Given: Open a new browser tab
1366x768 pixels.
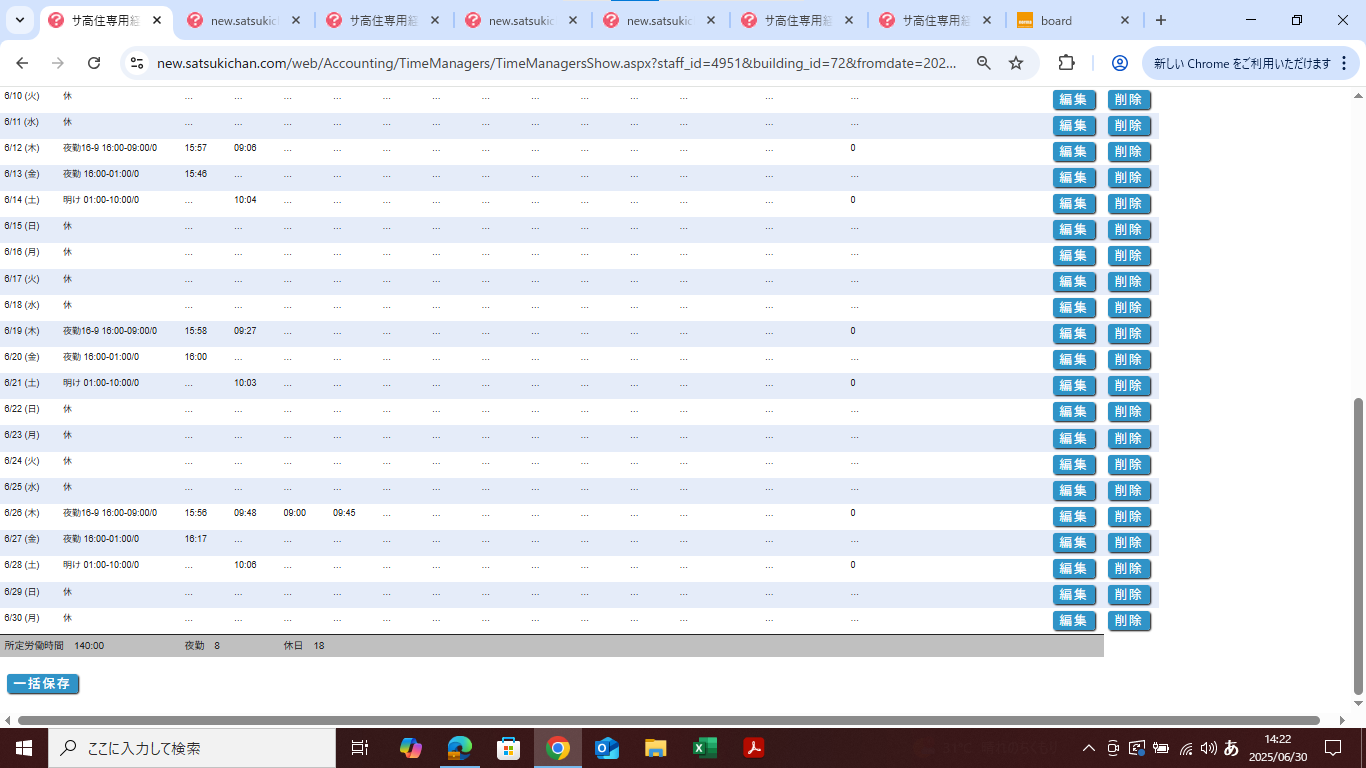Looking at the screenshot, I should pyautogui.click(x=1160, y=20).
